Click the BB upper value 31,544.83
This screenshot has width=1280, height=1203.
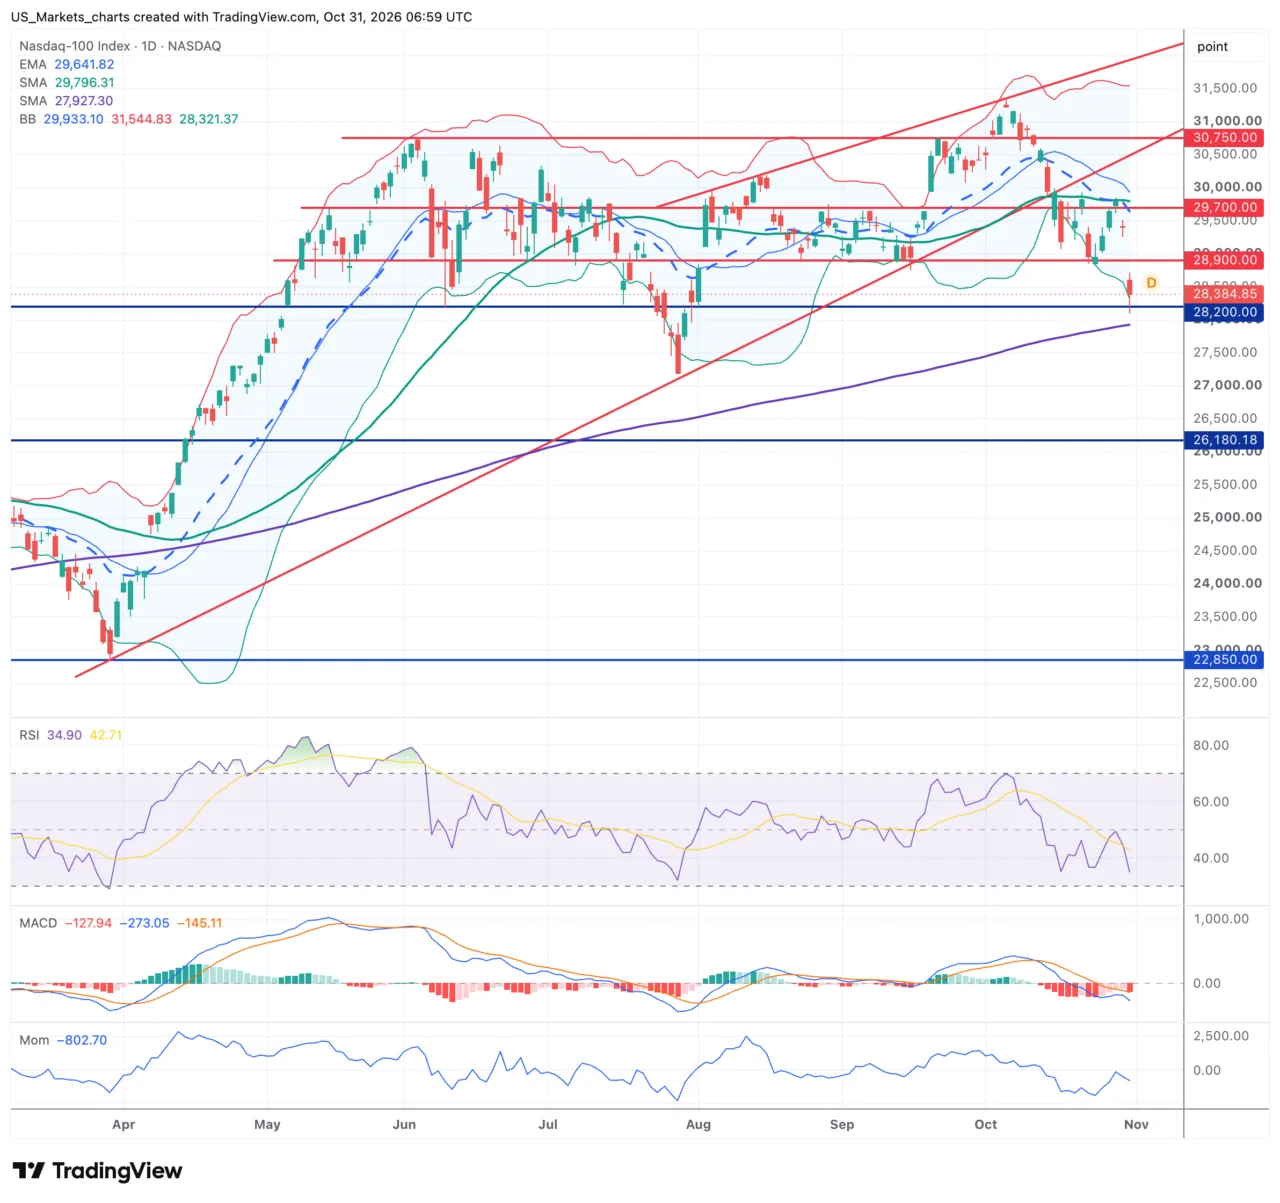point(141,119)
